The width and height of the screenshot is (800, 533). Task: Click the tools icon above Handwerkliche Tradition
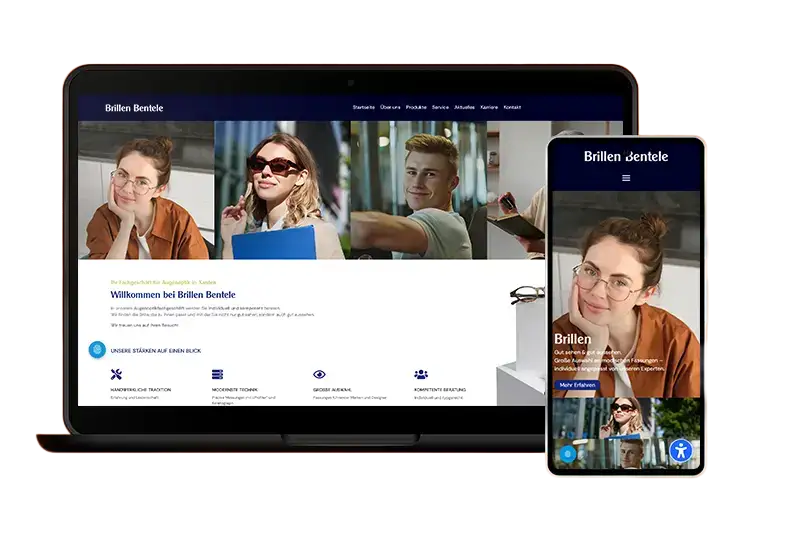[117, 375]
